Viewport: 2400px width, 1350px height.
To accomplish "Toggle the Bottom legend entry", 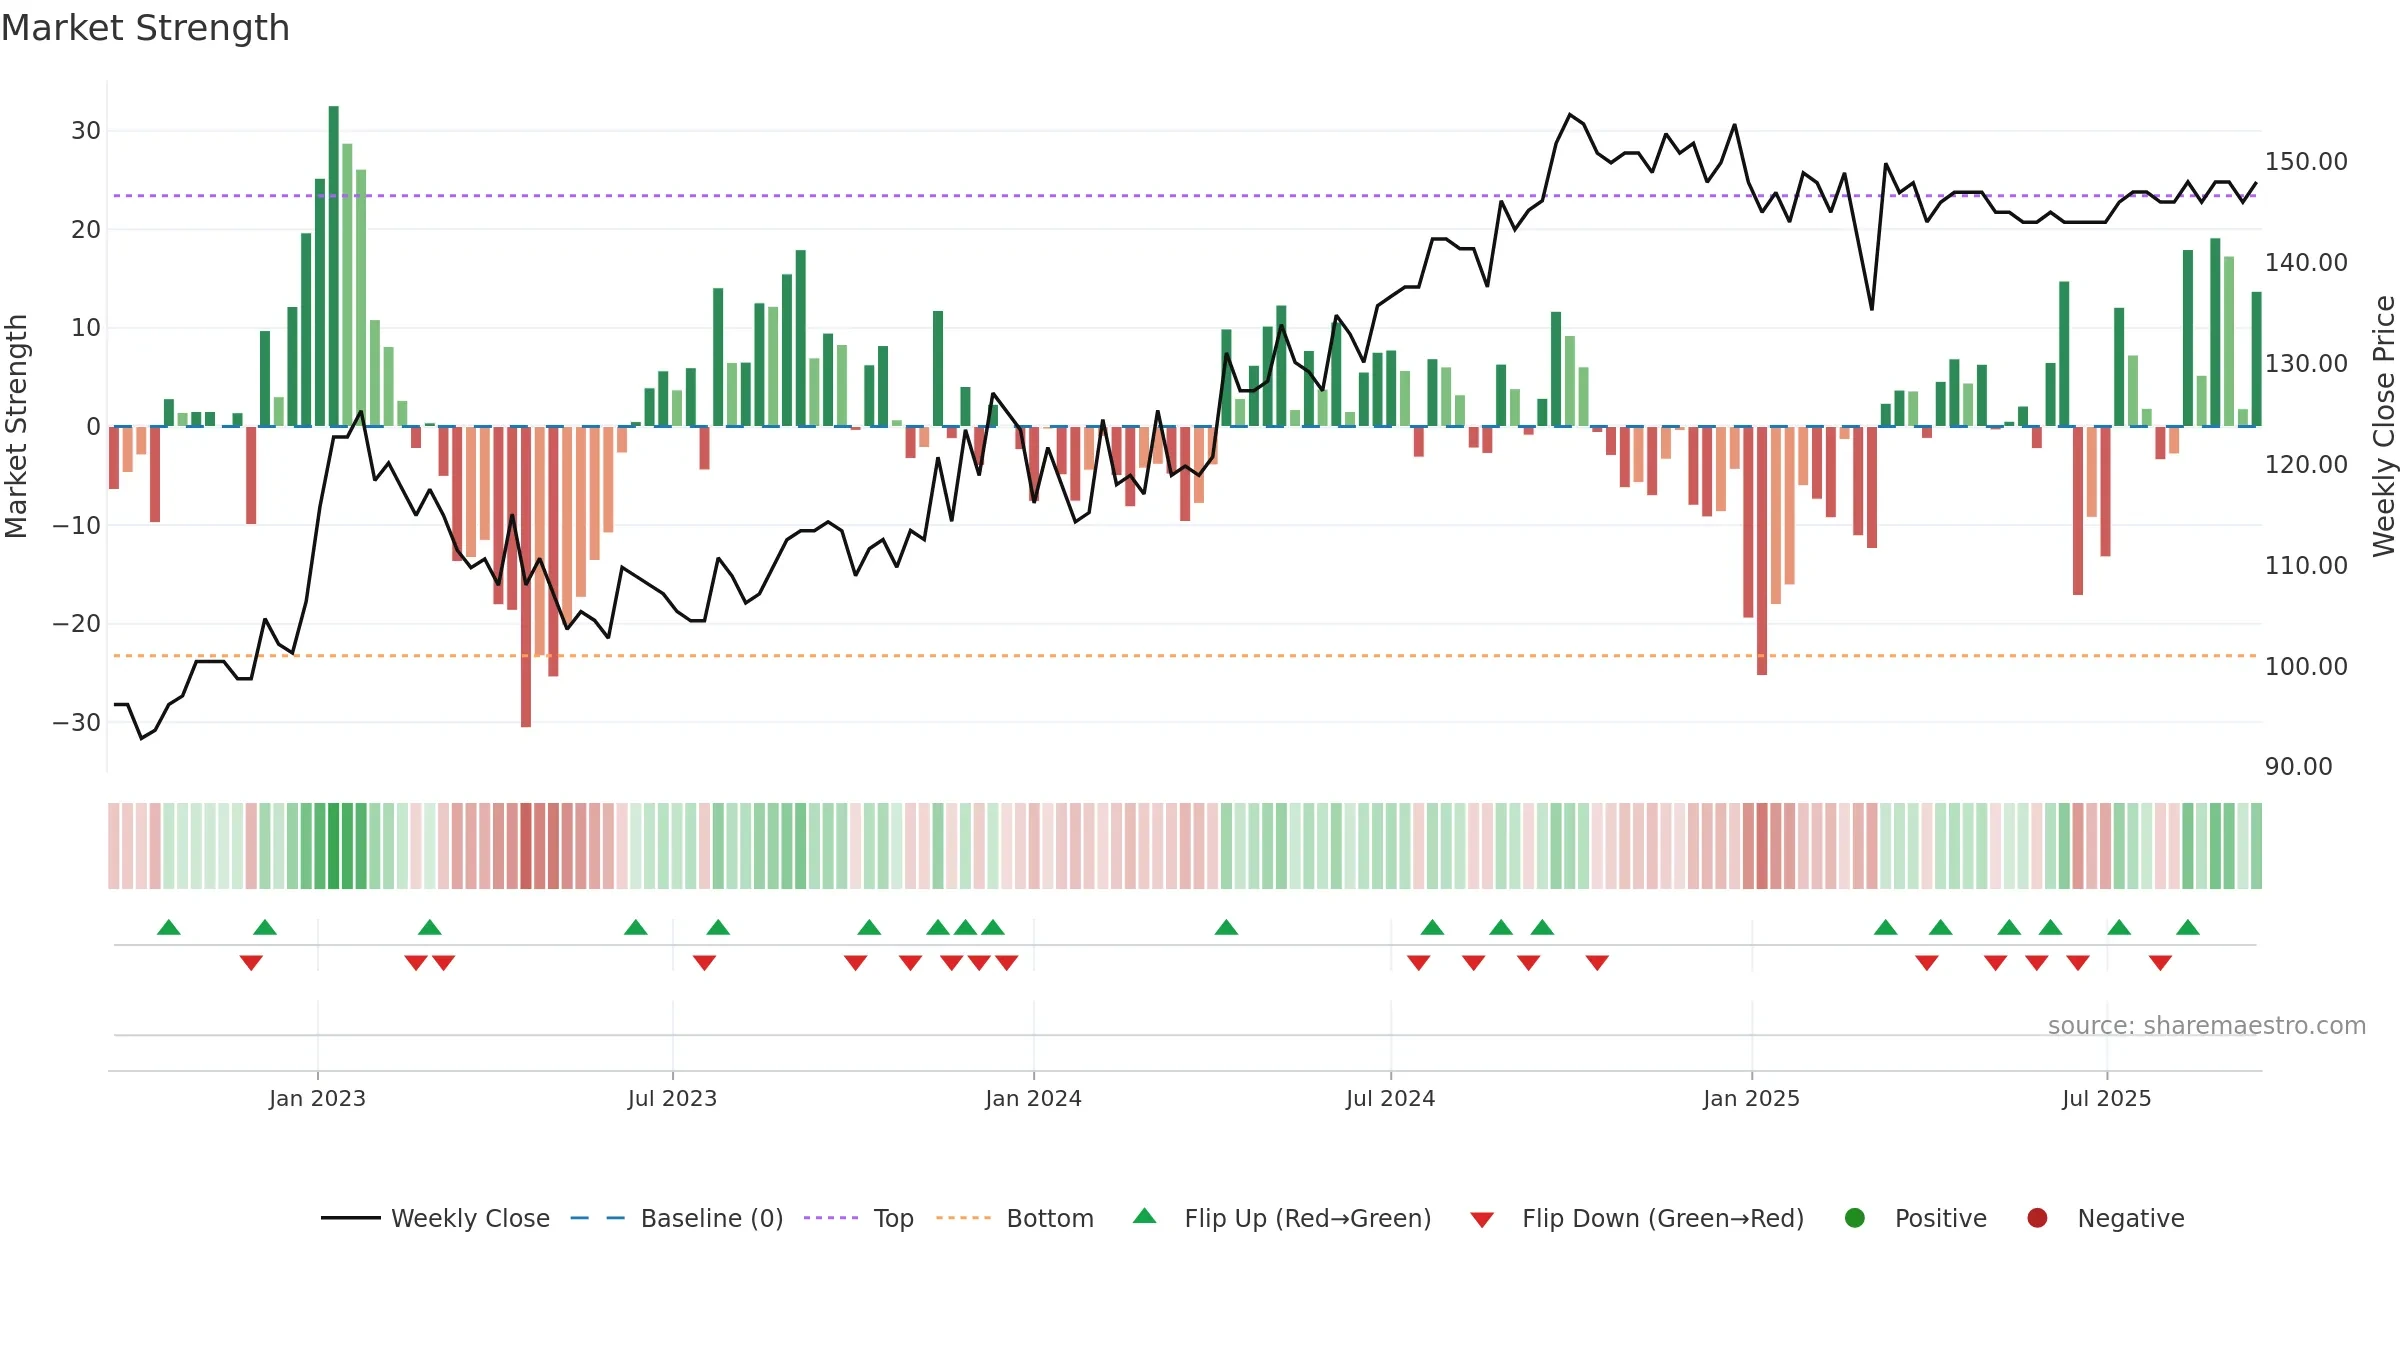I will point(1015,1218).
